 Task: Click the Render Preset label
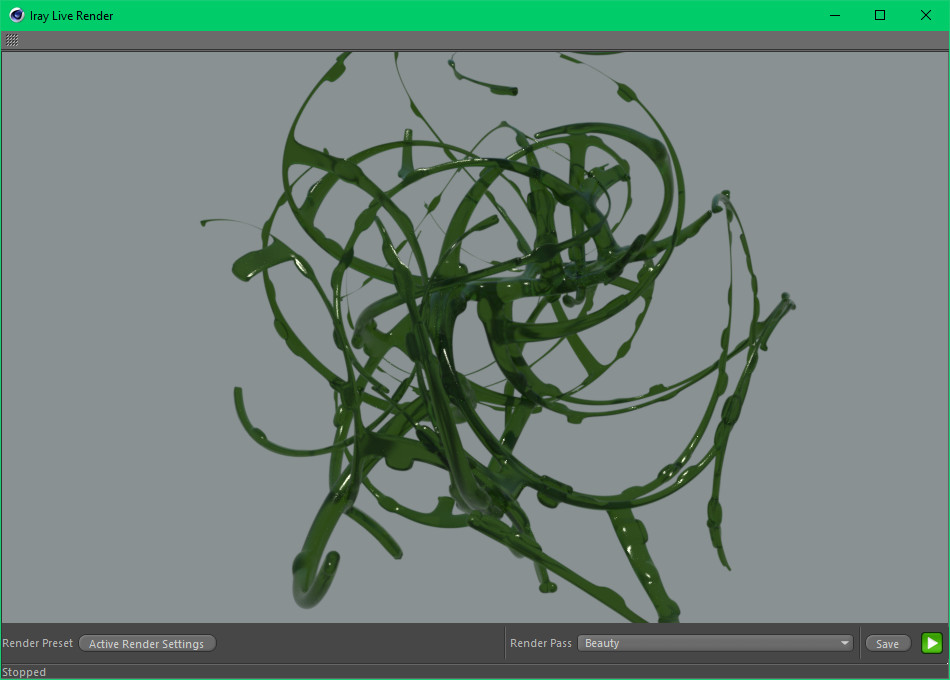point(38,643)
